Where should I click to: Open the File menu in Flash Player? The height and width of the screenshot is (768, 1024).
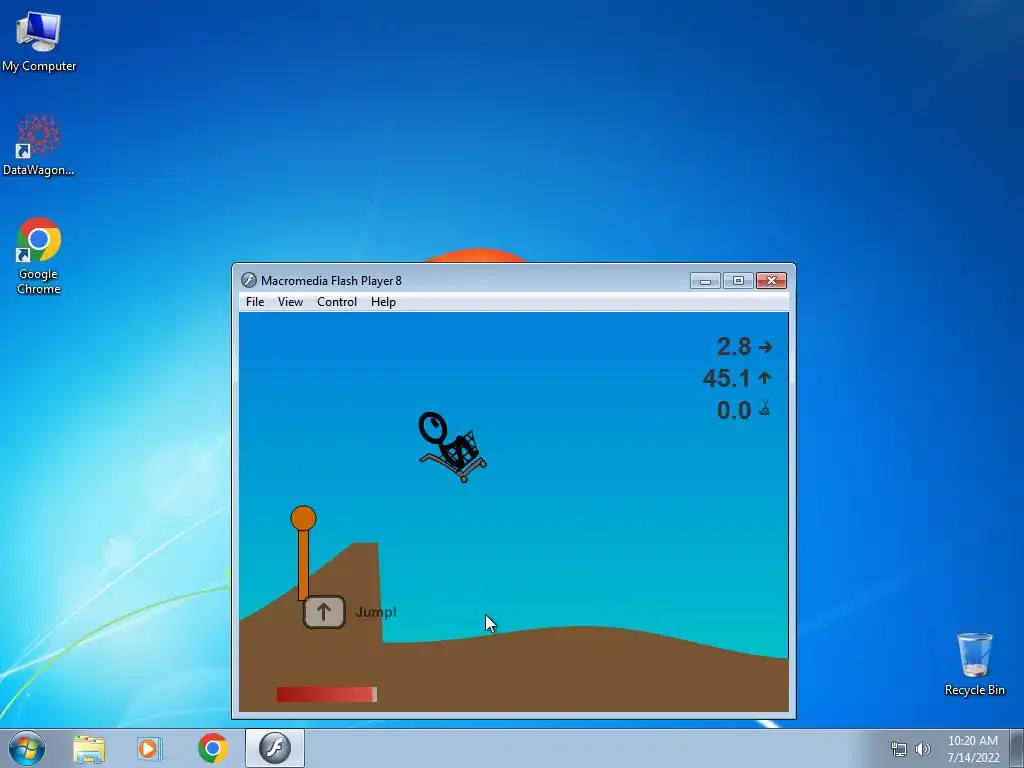point(255,302)
